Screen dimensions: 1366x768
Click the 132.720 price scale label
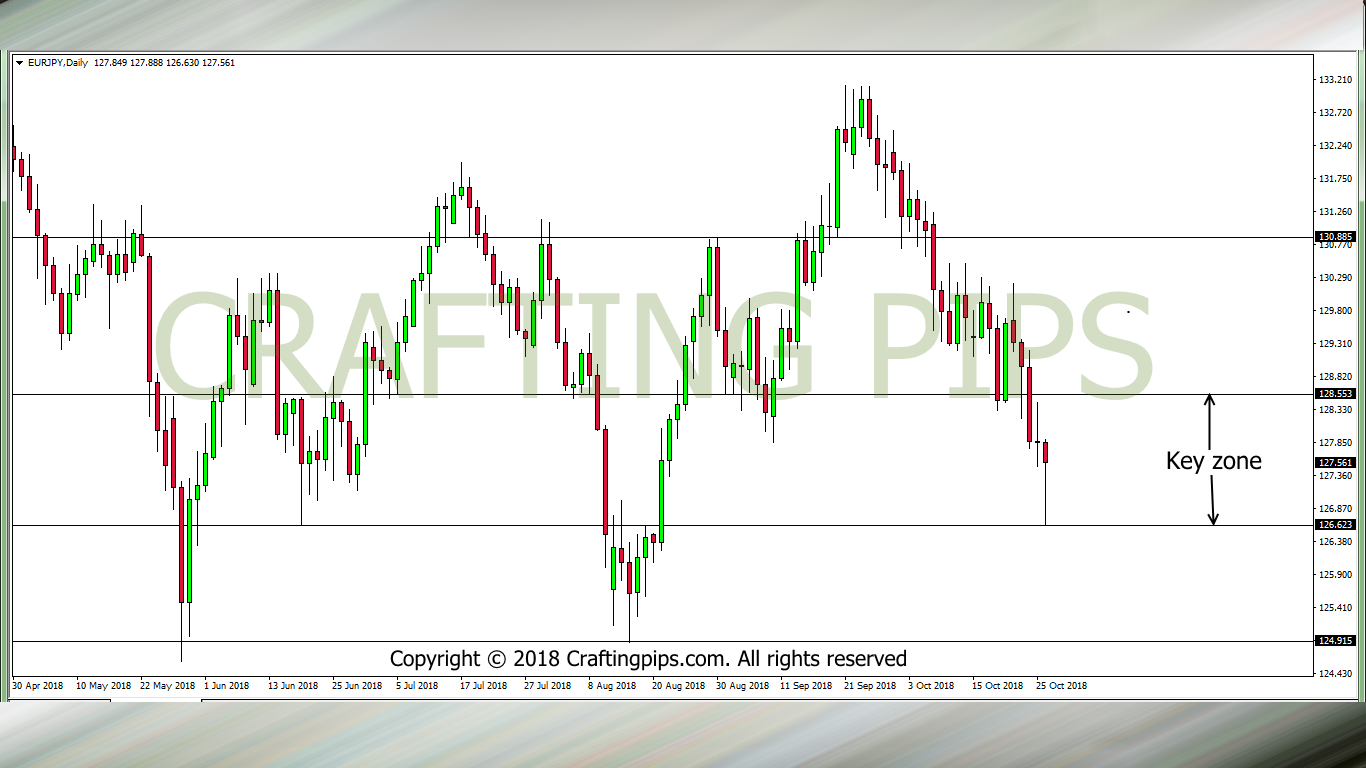coord(1336,112)
